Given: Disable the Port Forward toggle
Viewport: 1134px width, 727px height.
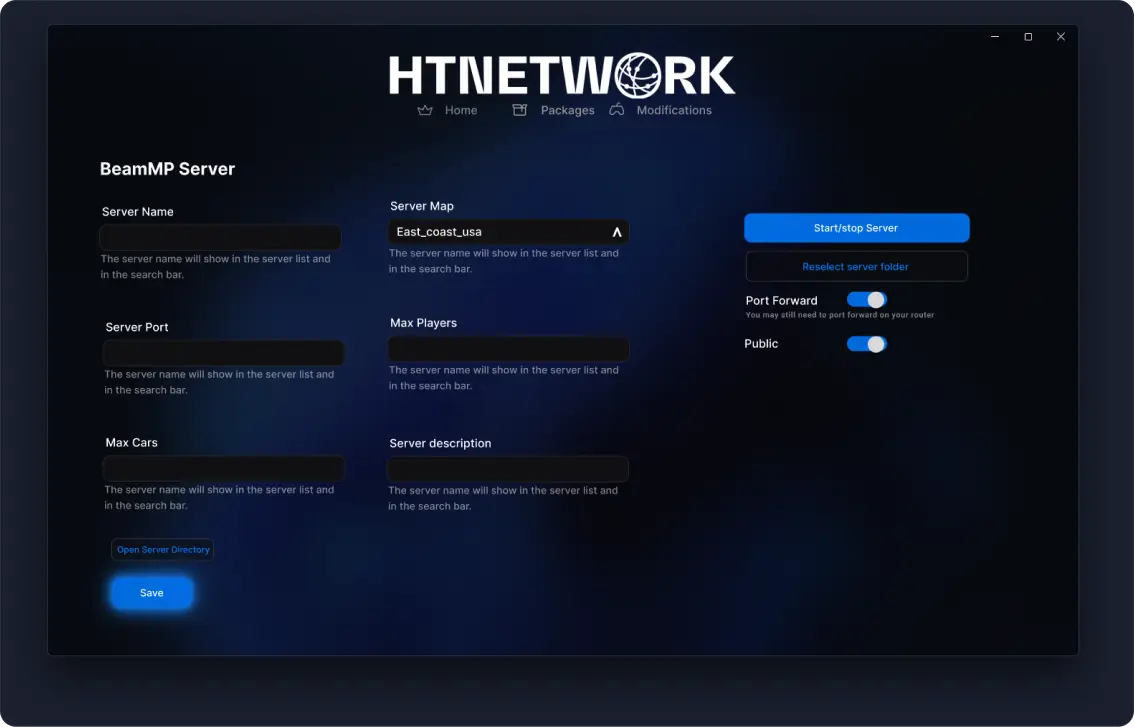Looking at the screenshot, I should pos(866,299).
